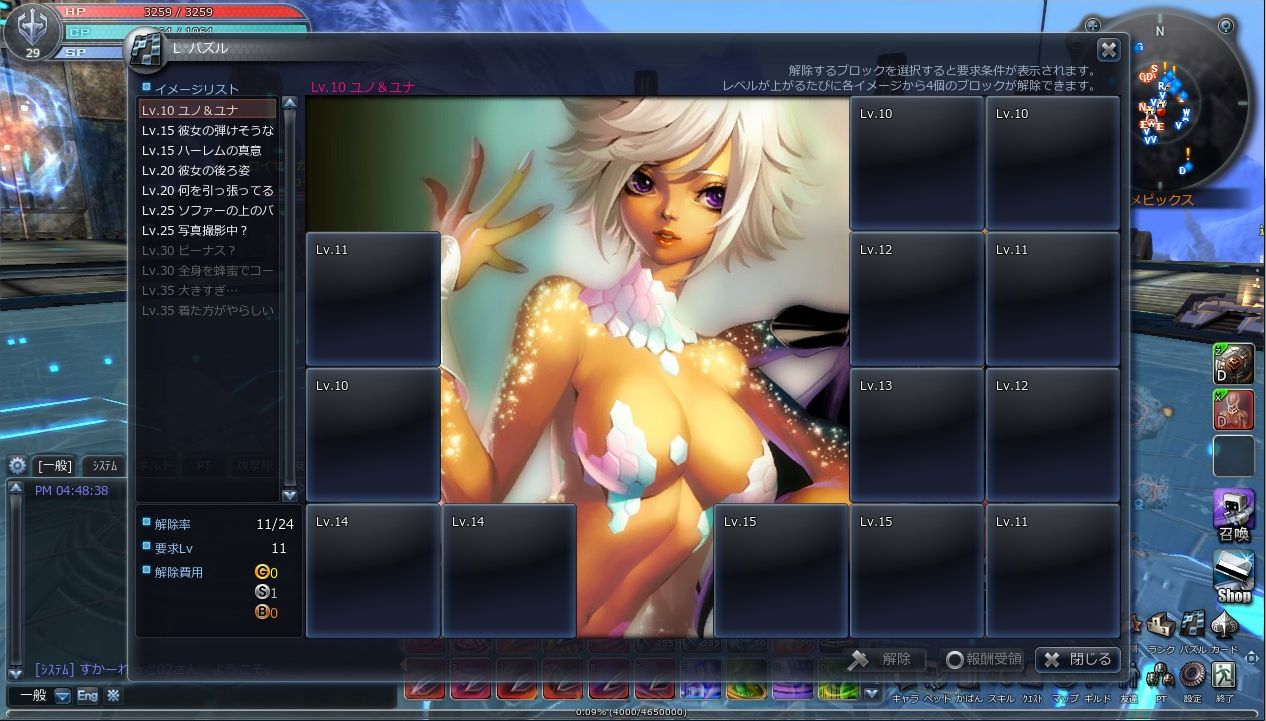Click the silver S coin icon

[x=262, y=592]
